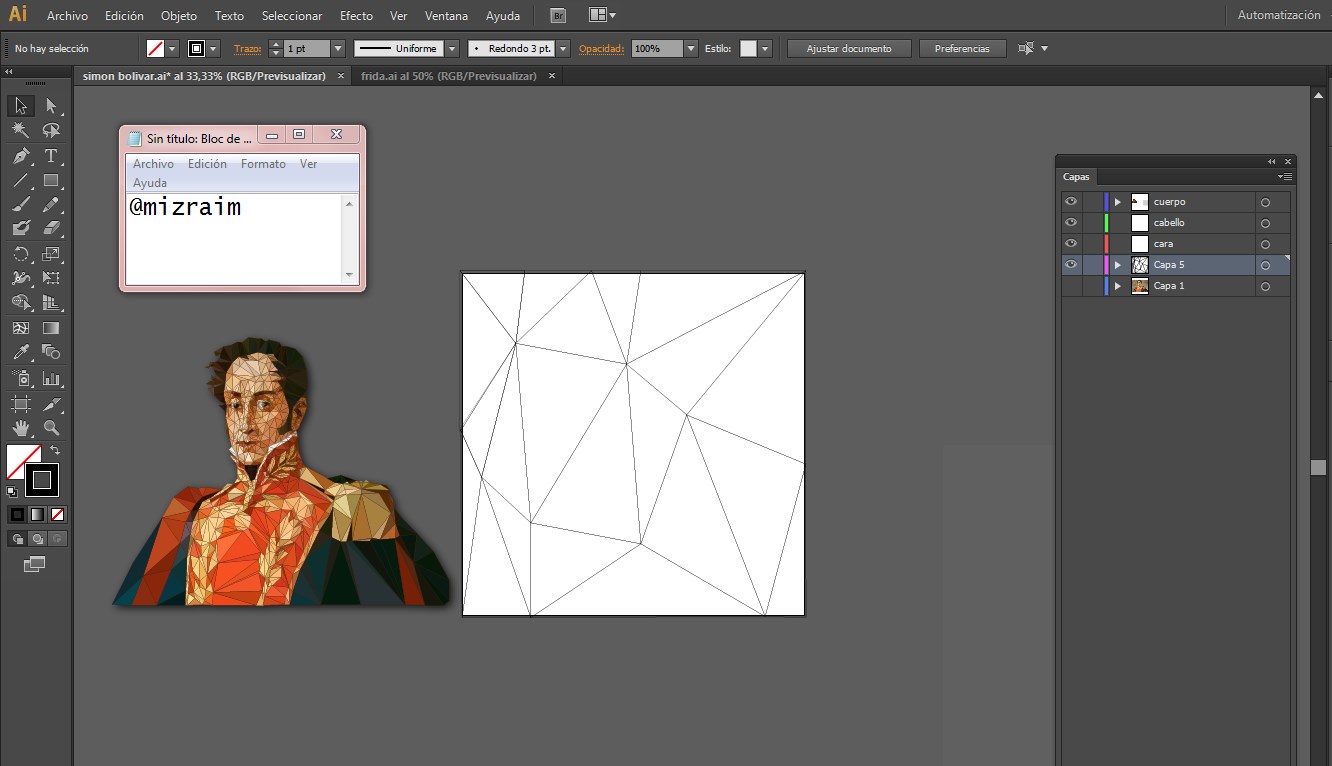Open the Efecto menu
Viewport: 1332px width, 766px height.
point(356,16)
